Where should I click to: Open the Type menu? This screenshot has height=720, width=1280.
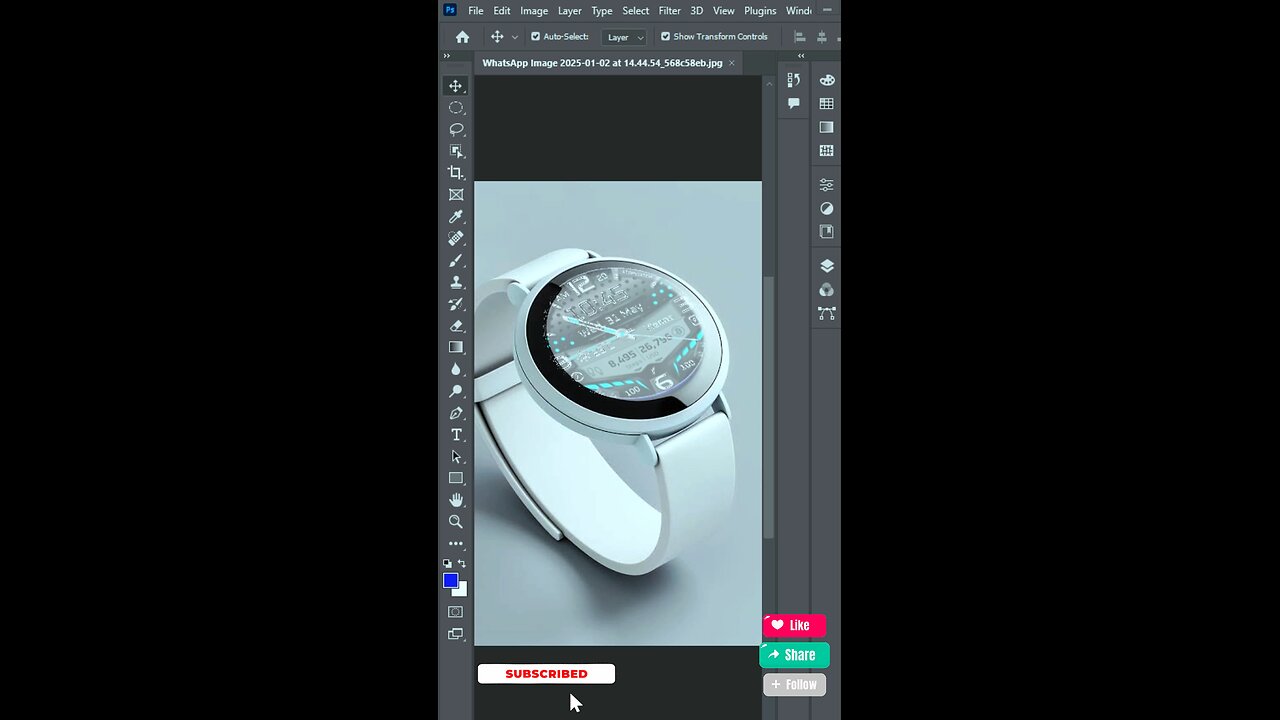(602, 11)
